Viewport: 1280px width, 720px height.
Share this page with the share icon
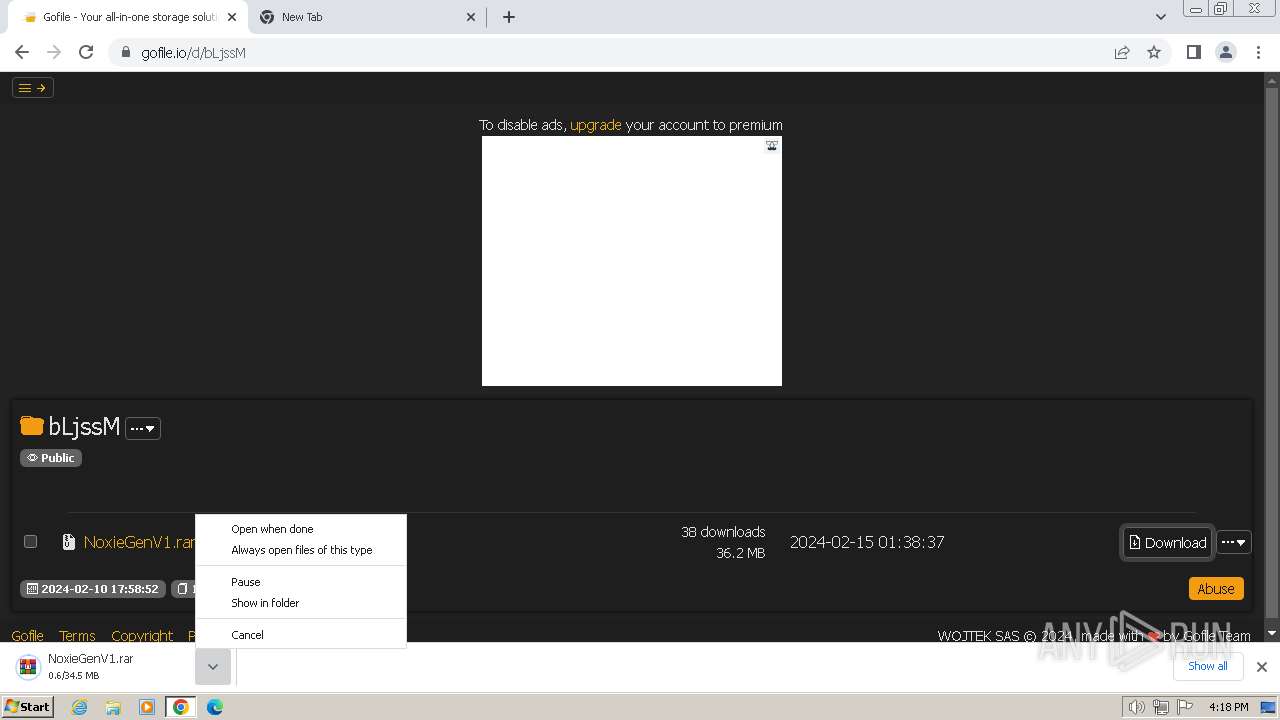tap(1122, 52)
